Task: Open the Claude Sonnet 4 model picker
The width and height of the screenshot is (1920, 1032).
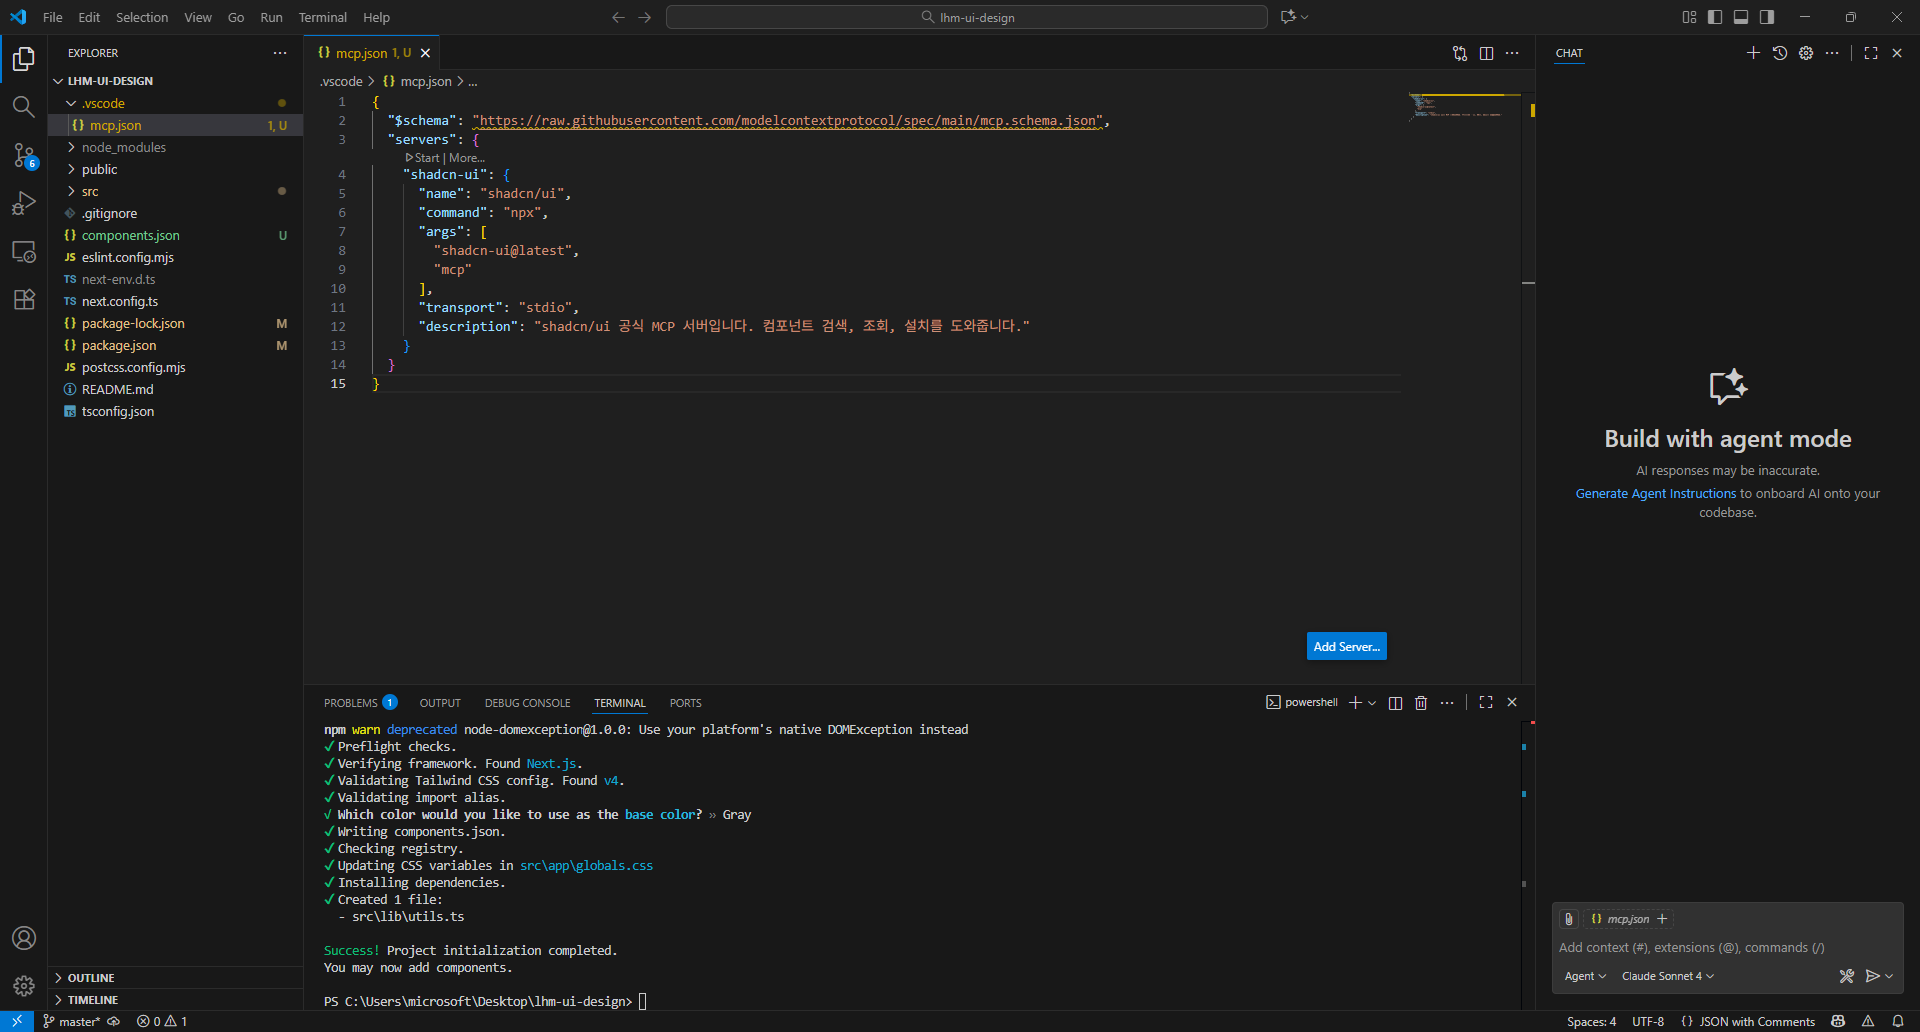Action: pyautogui.click(x=1667, y=976)
